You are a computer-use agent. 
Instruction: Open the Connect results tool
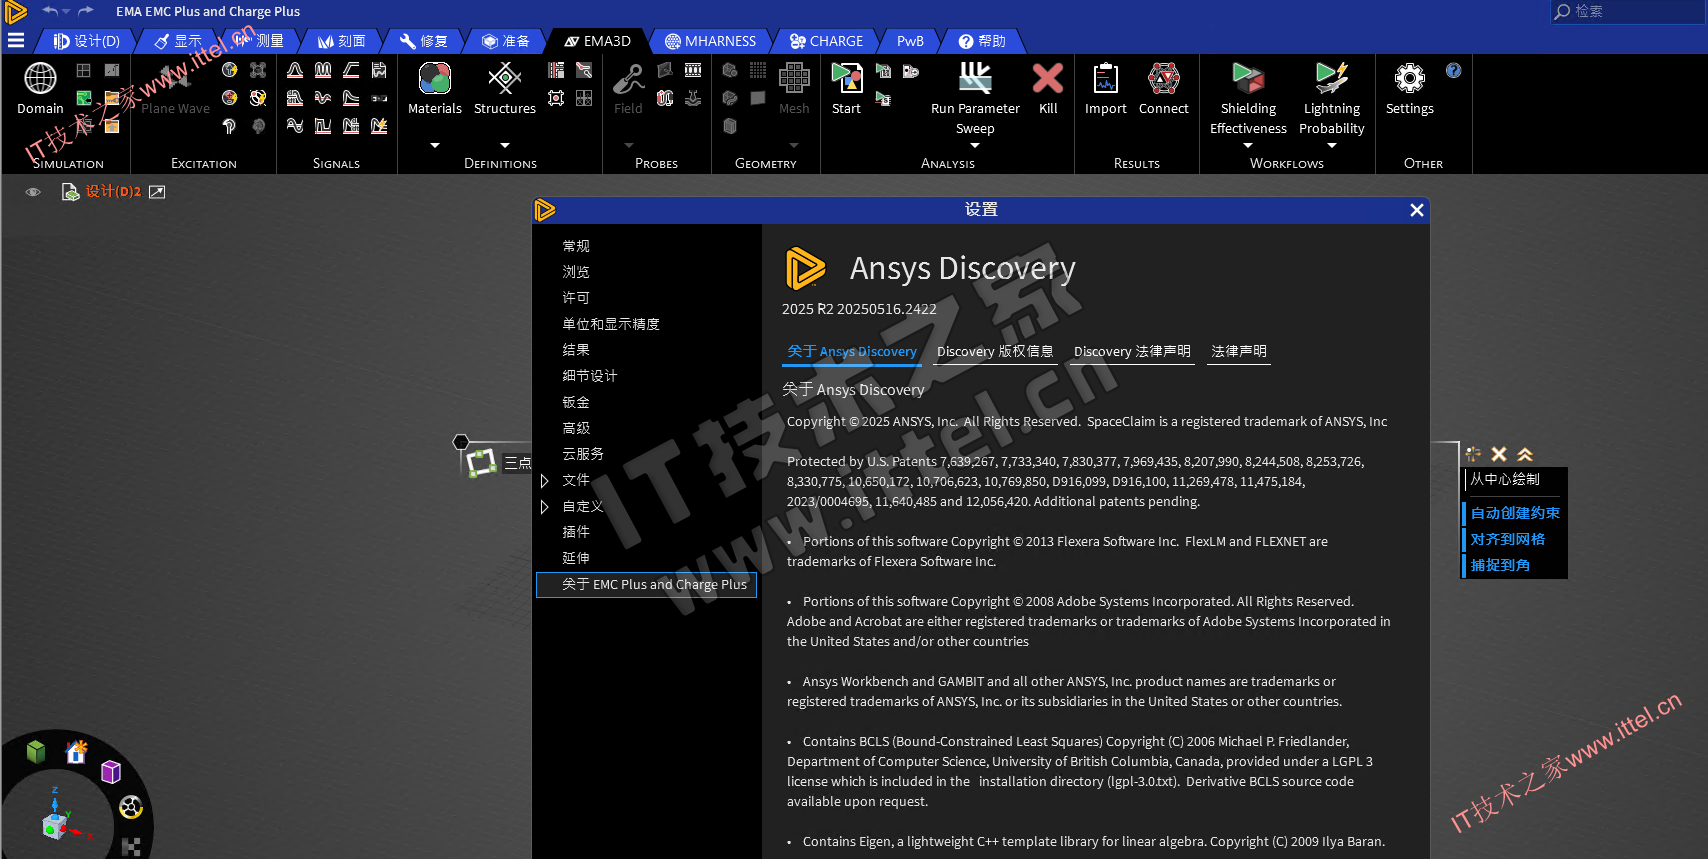point(1163,79)
